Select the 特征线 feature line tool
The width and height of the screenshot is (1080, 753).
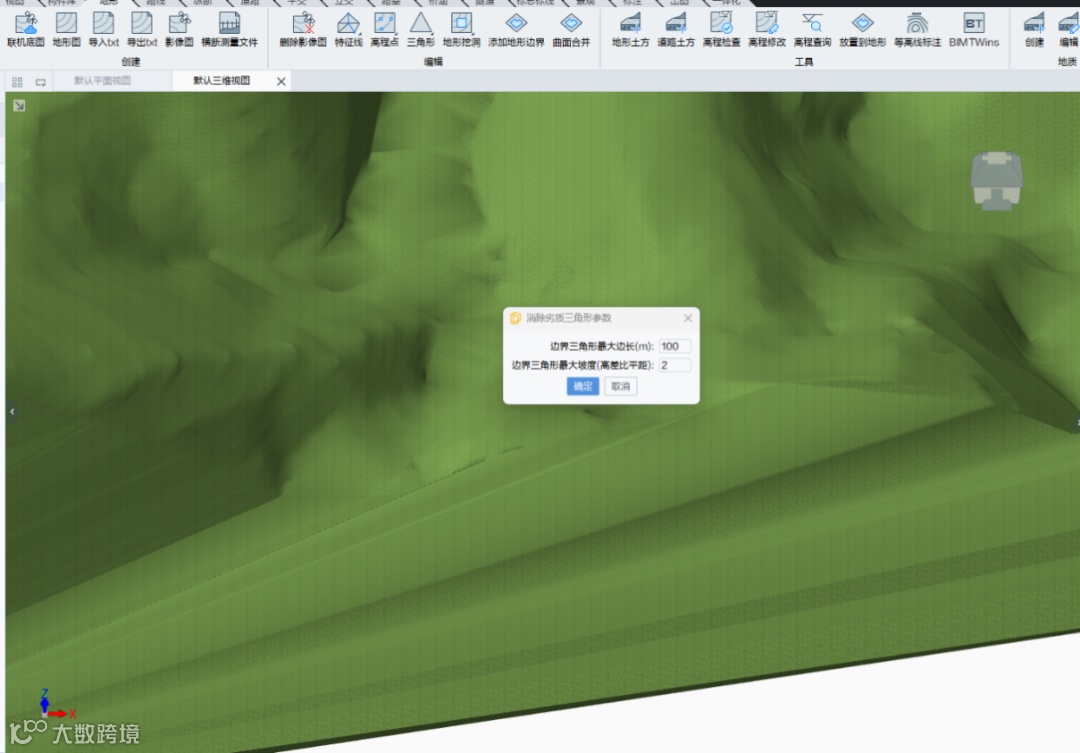[x=349, y=30]
